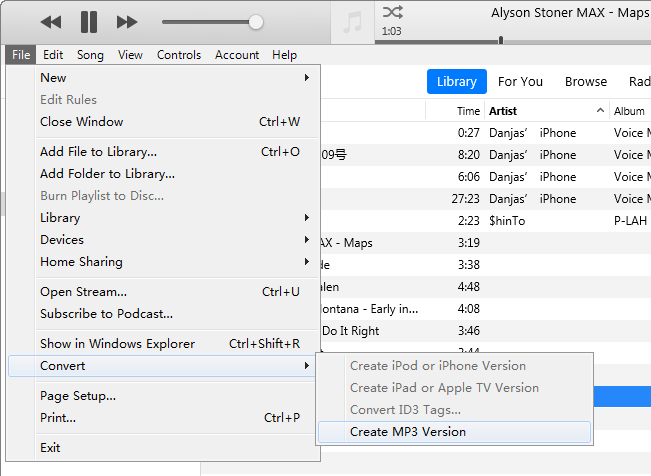Skip forward to the next track
The width and height of the screenshot is (651, 476).
[x=127, y=22]
